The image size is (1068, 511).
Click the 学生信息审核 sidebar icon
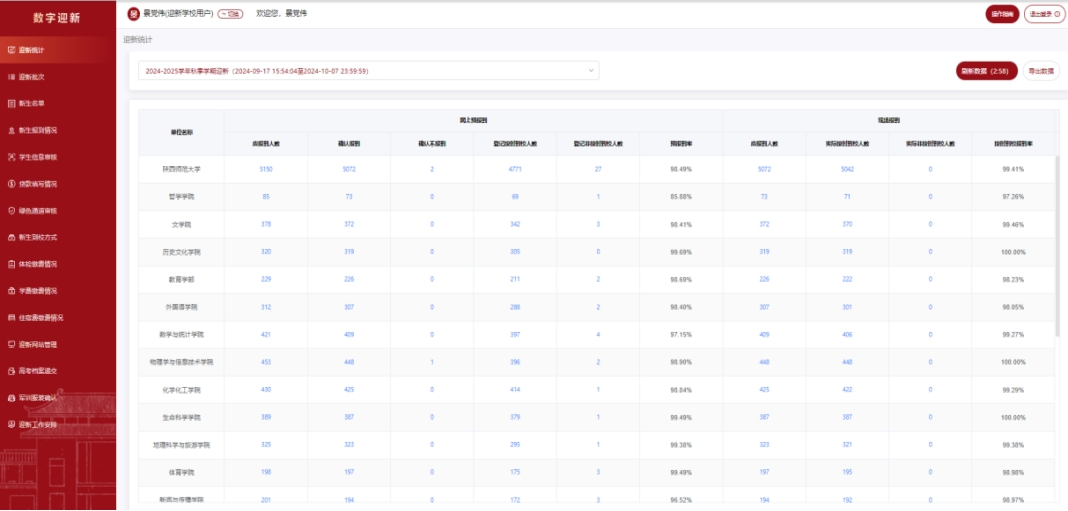(10, 157)
